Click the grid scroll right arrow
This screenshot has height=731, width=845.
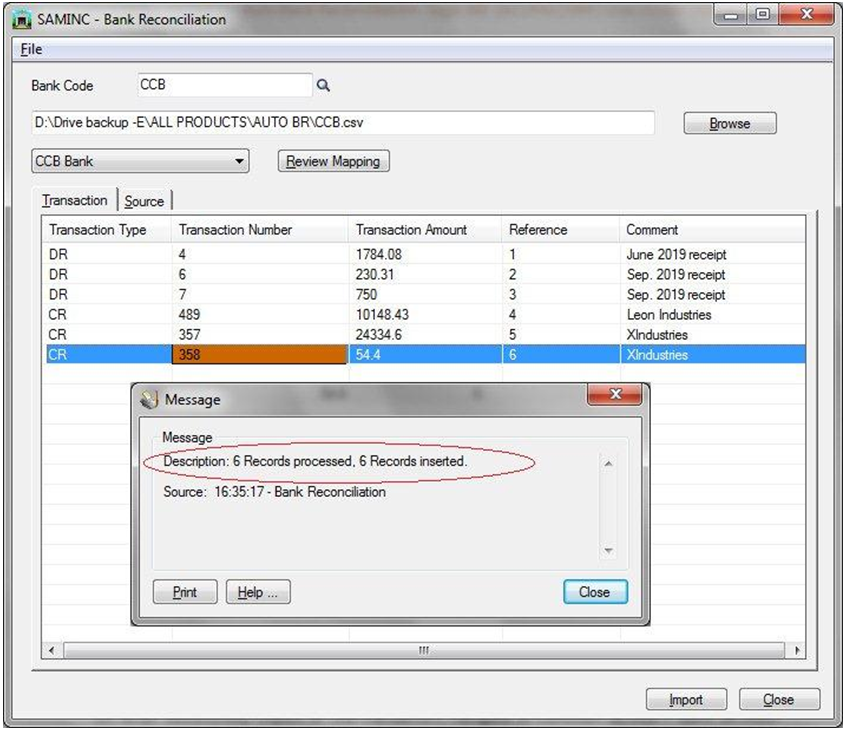click(798, 650)
